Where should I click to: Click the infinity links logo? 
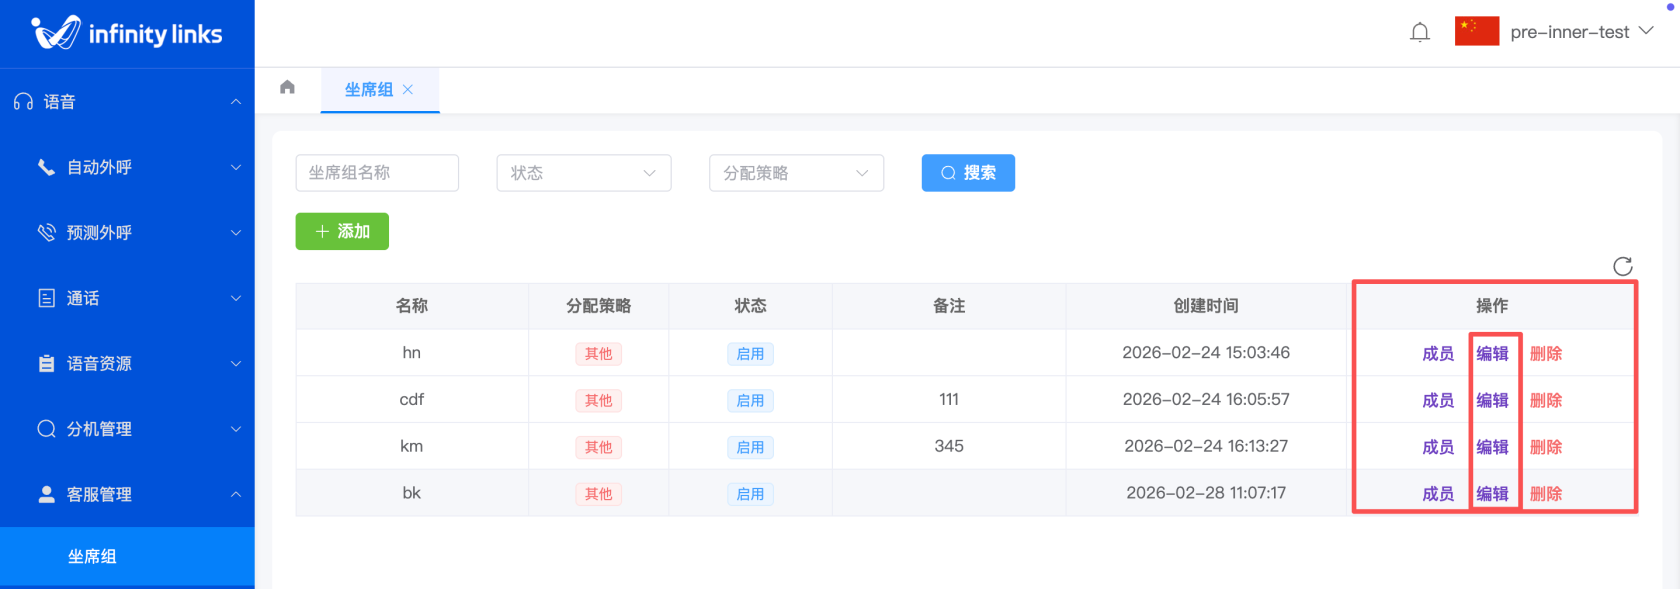tap(127, 34)
